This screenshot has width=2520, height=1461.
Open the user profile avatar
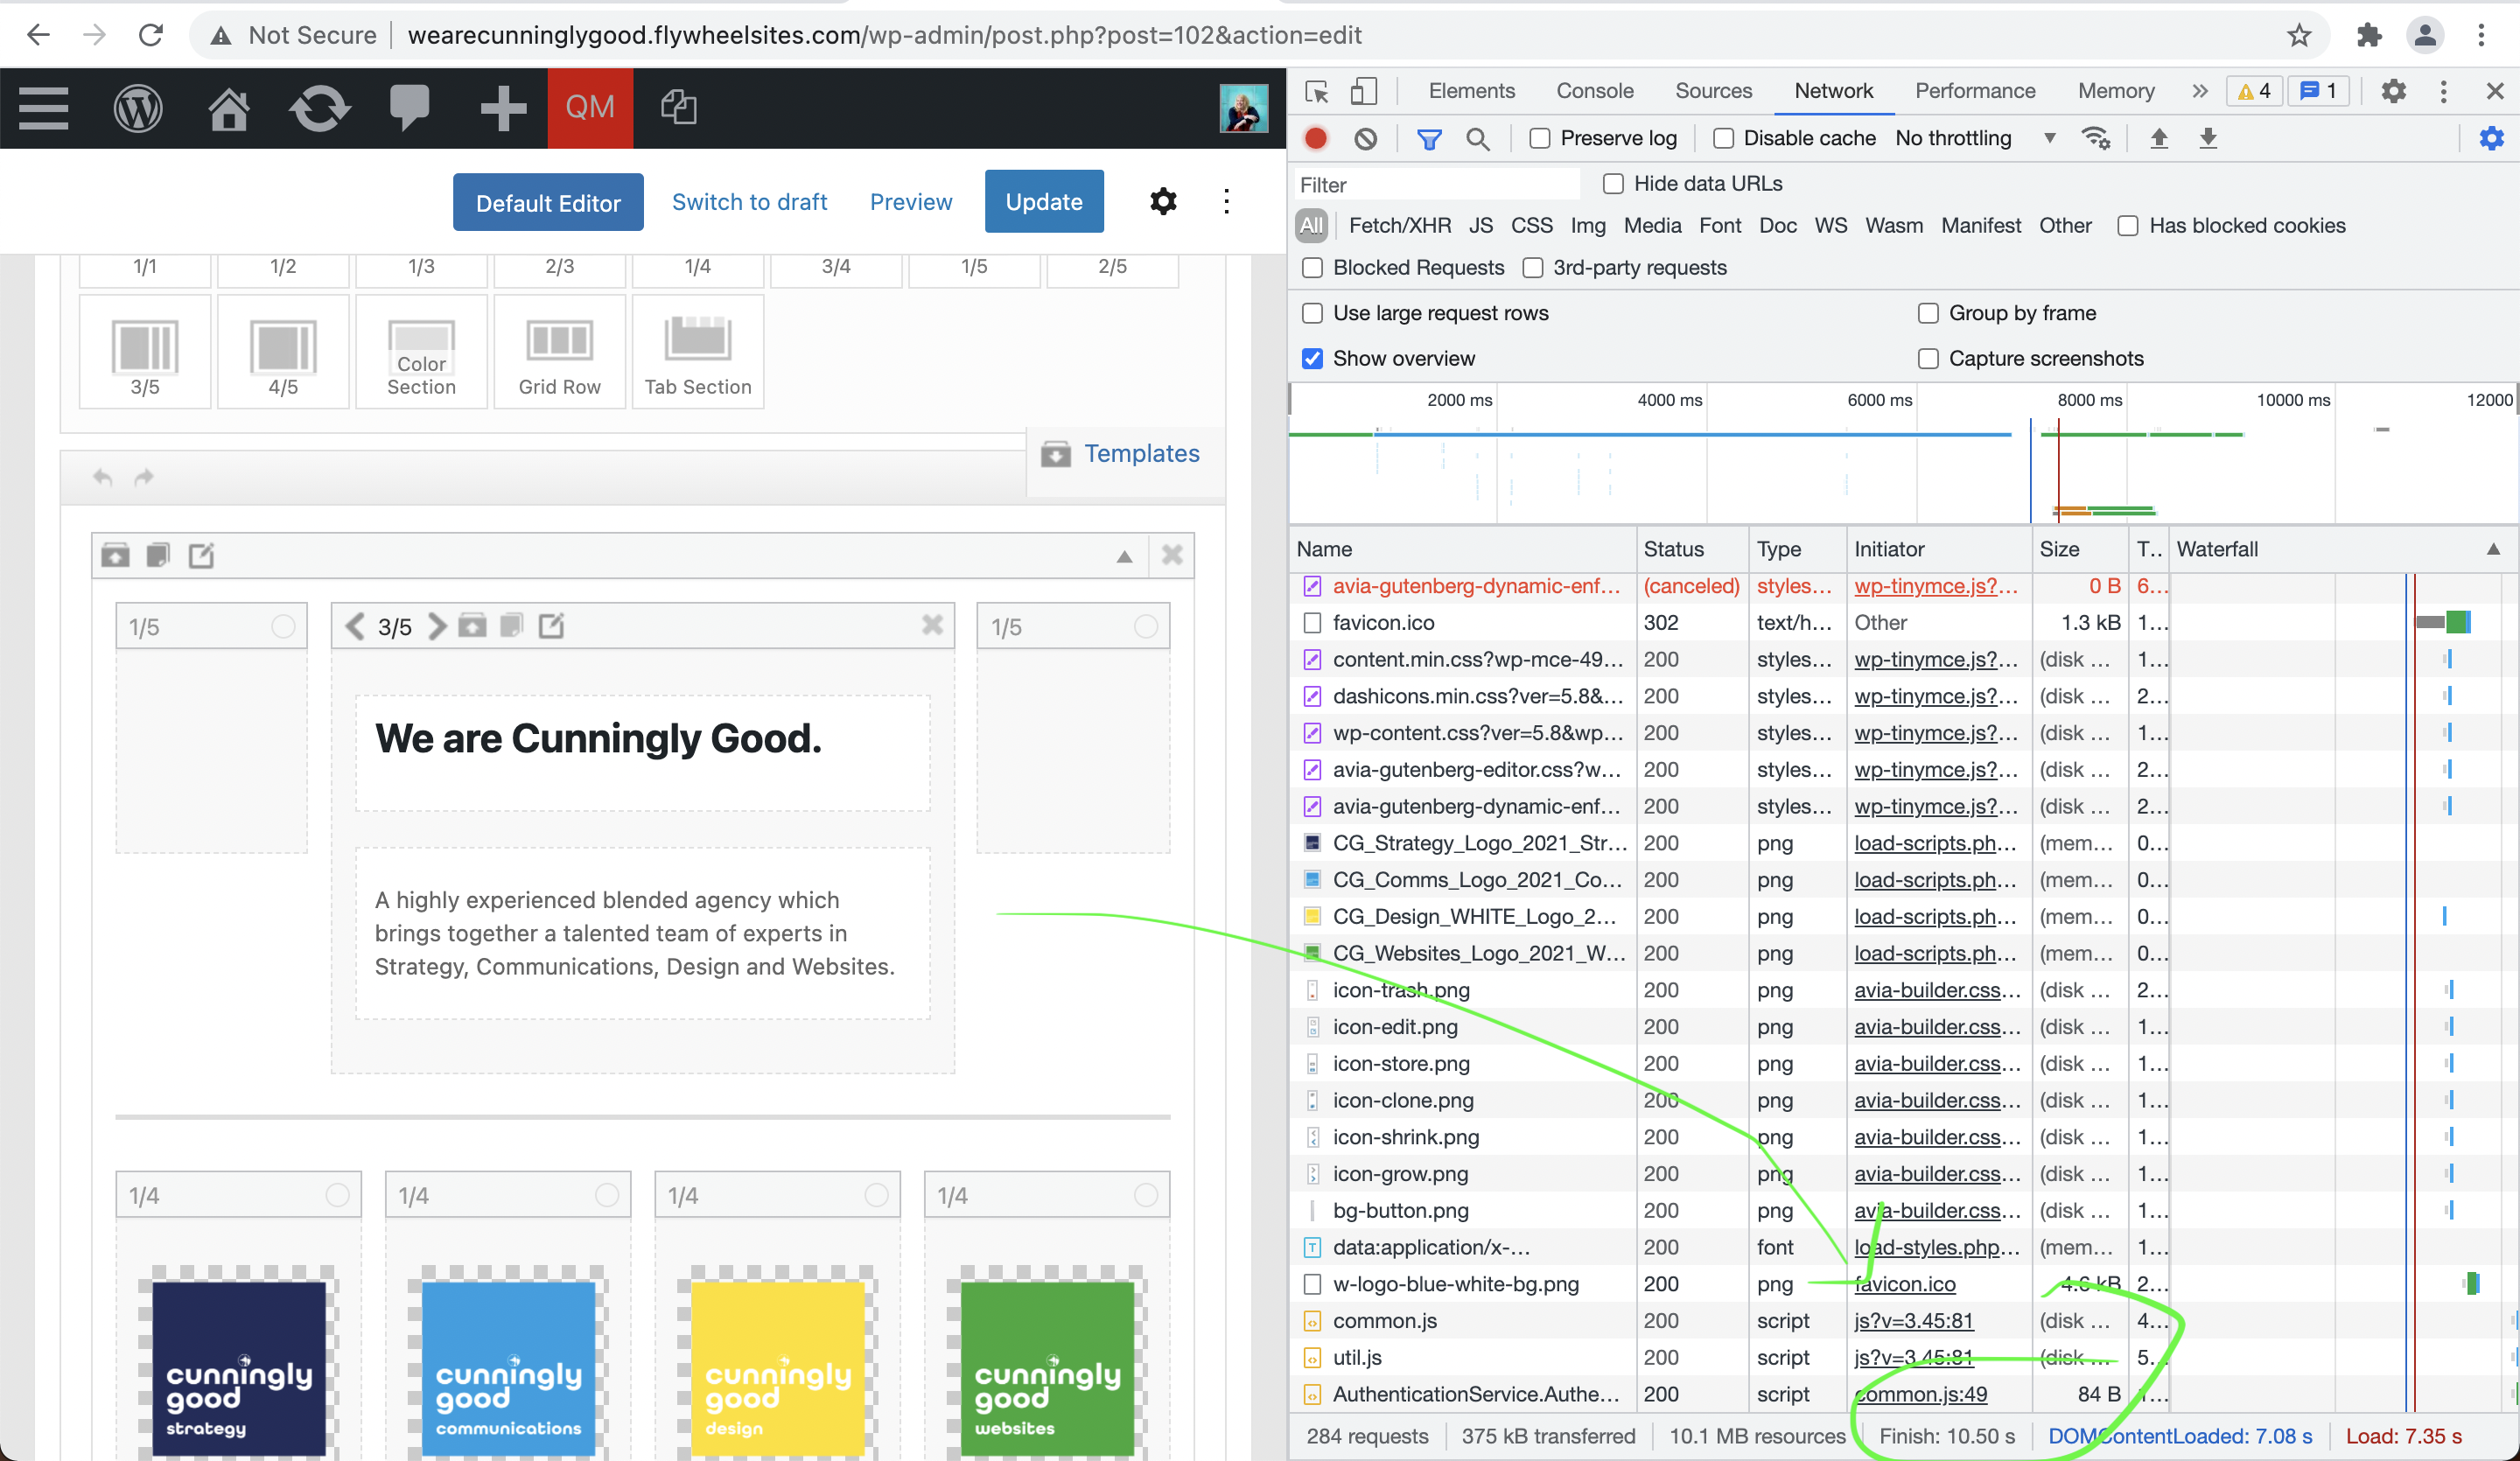pos(1243,108)
